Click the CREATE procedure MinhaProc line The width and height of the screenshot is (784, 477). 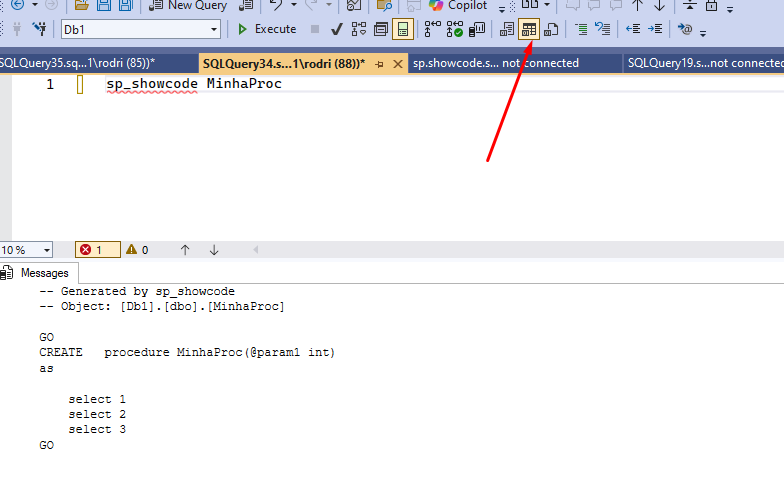(187, 352)
